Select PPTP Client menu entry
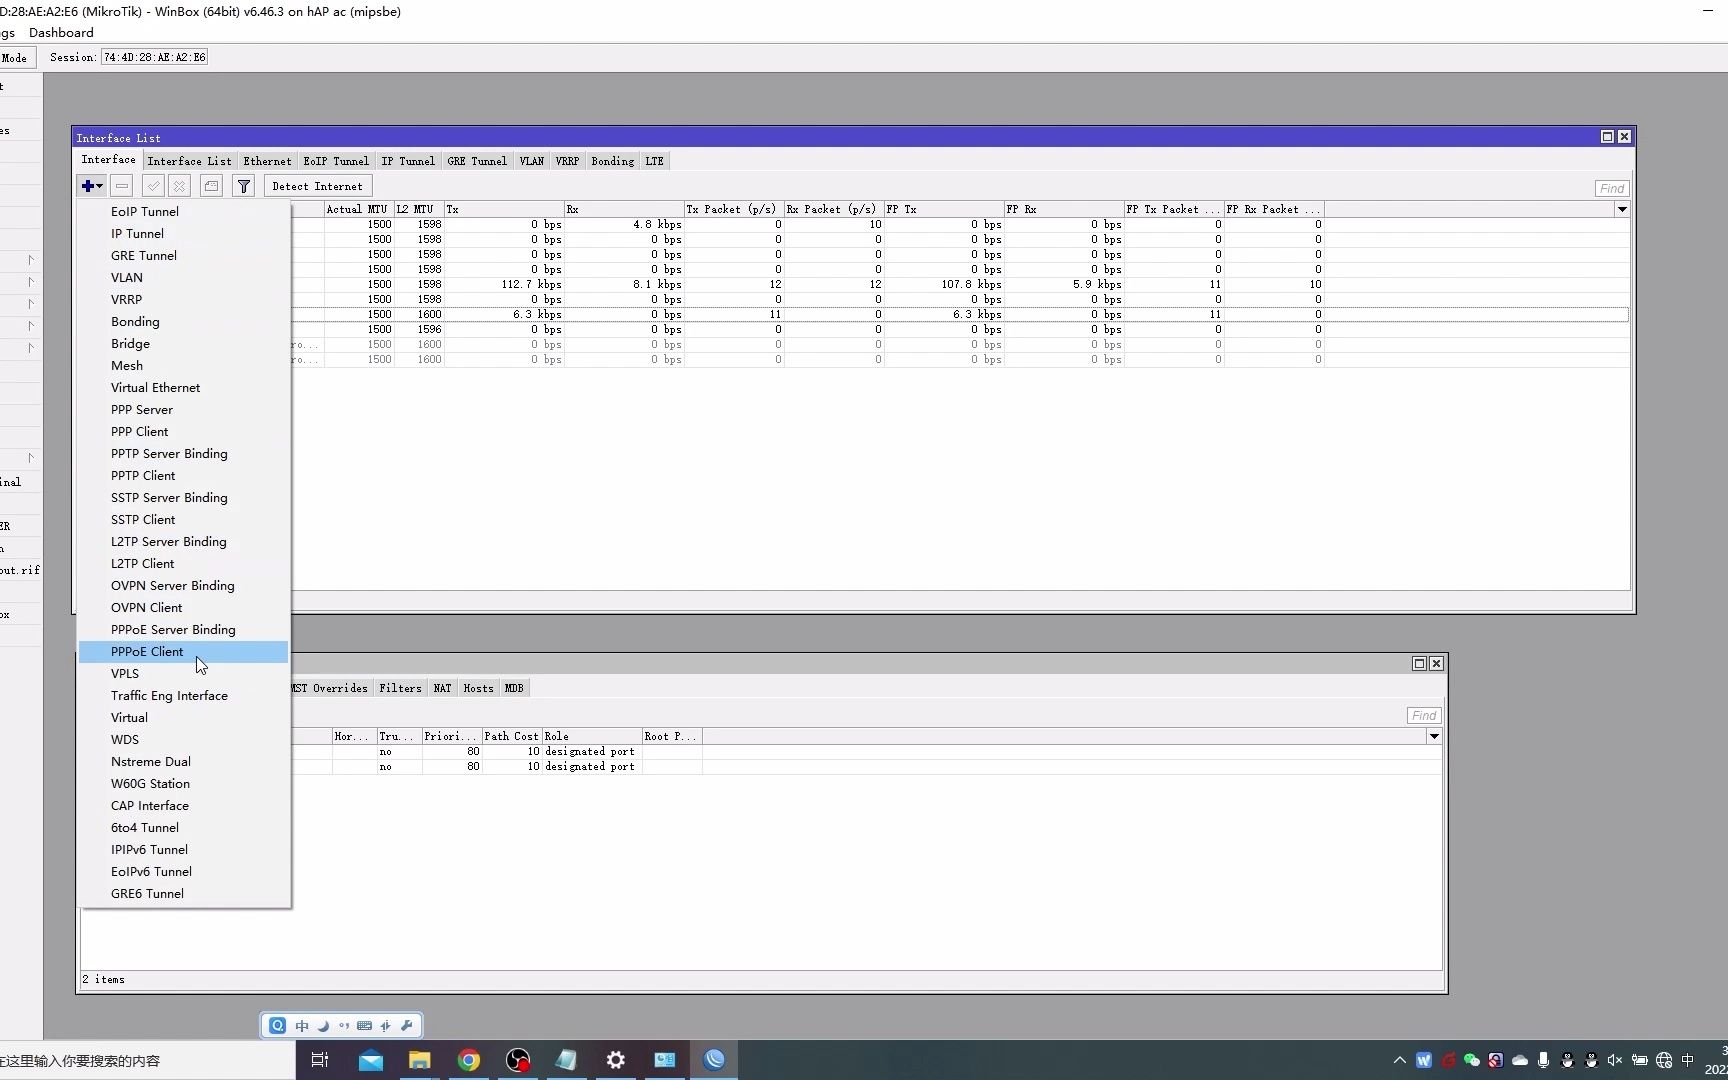The height and width of the screenshot is (1080, 1728). pyautogui.click(x=183, y=476)
